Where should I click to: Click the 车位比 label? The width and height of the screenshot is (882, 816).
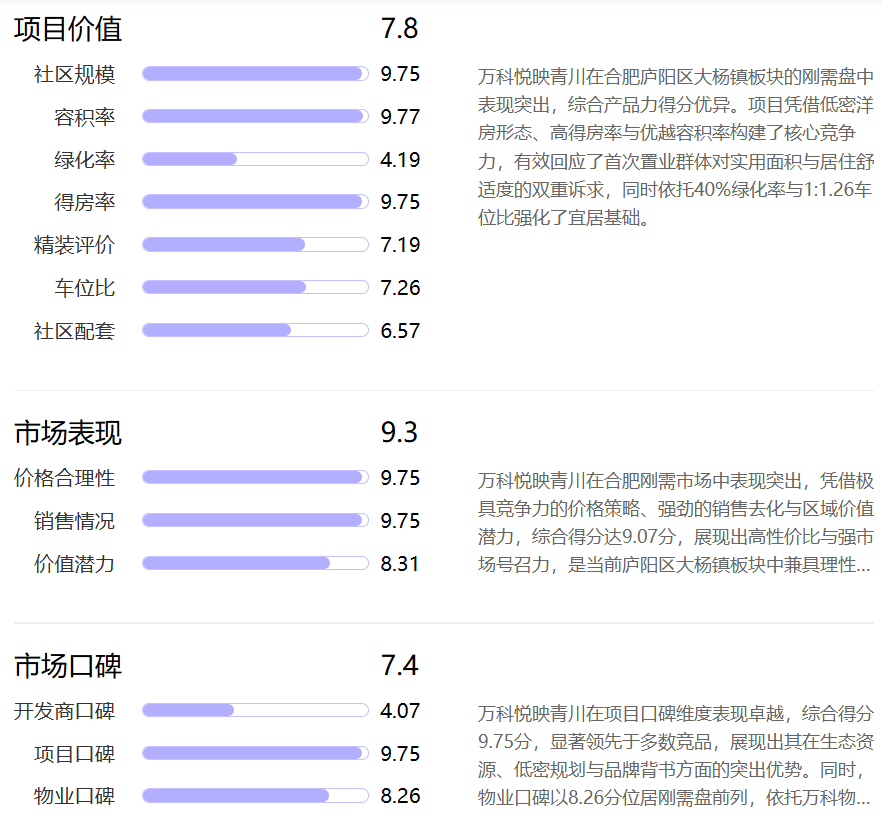tap(84, 287)
